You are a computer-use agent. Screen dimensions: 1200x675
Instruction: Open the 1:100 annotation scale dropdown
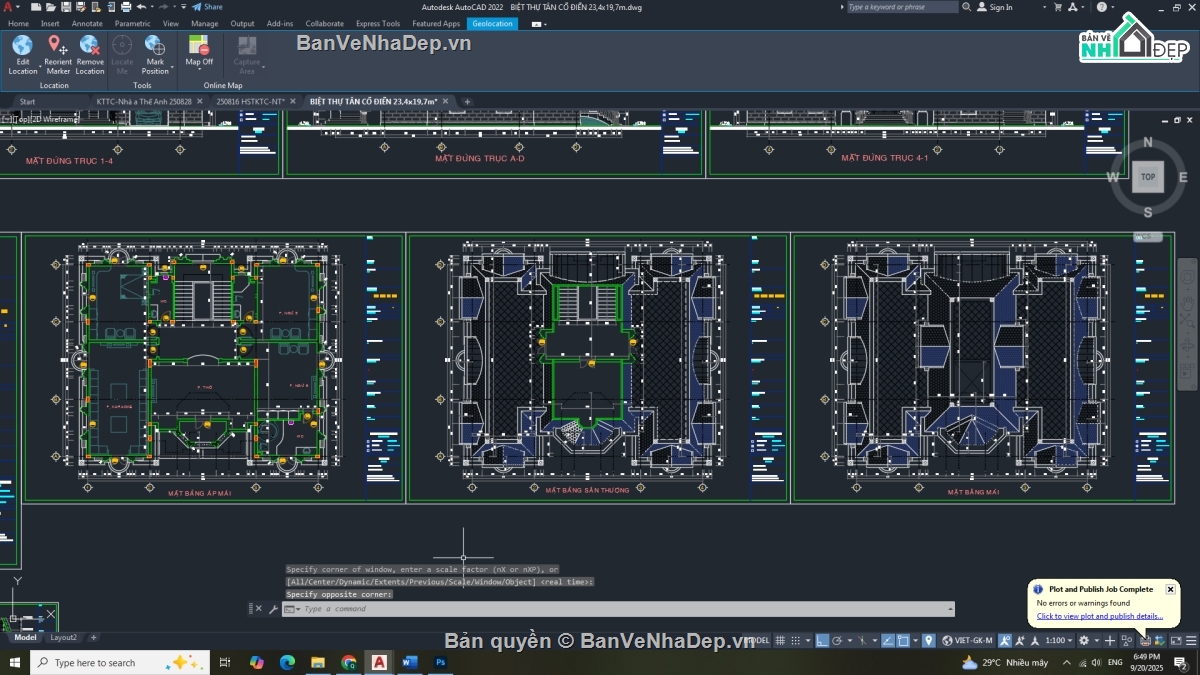pos(1057,640)
